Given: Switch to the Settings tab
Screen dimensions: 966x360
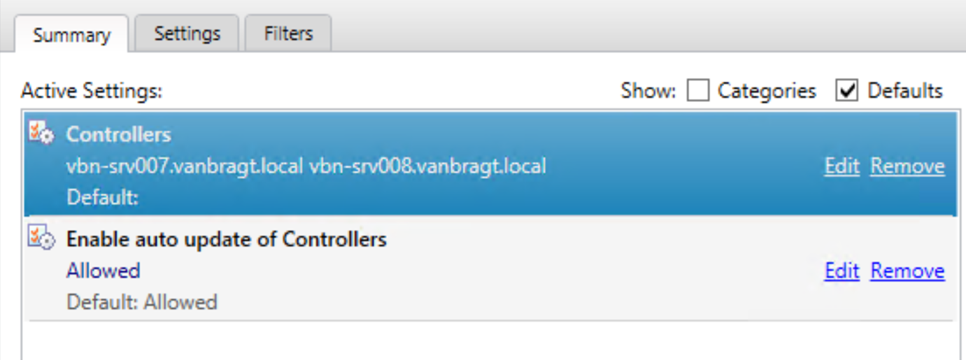Looking at the screenshot, I should tap(187, 33).
